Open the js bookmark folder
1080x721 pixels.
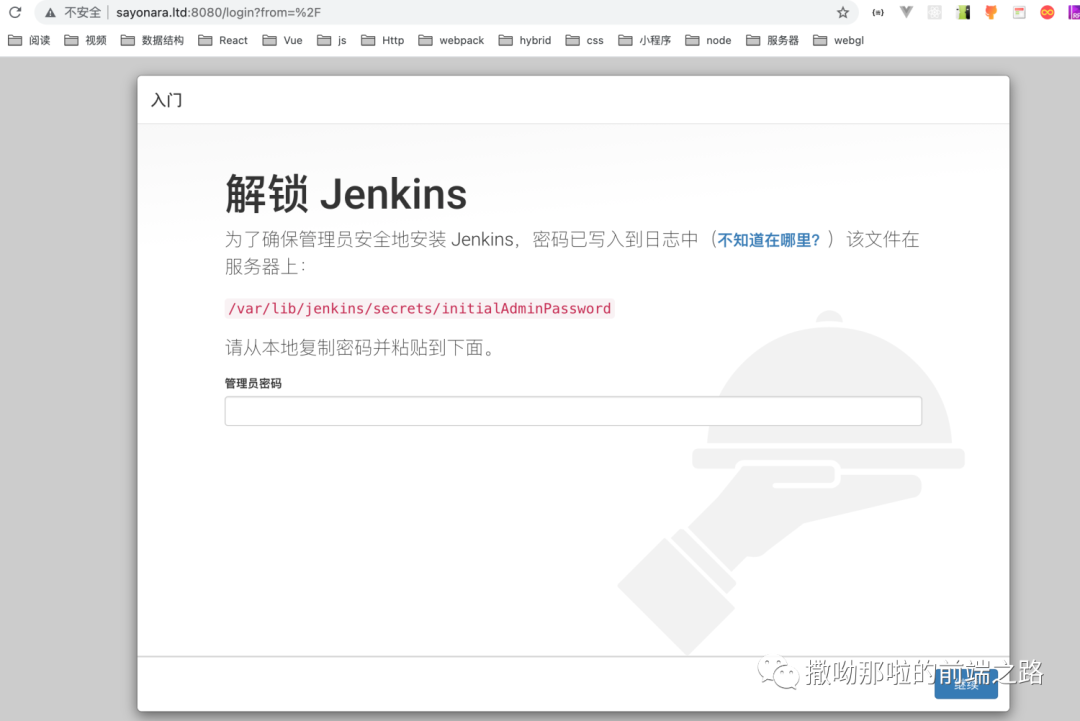pyautogui.click(x=331, y=41)
